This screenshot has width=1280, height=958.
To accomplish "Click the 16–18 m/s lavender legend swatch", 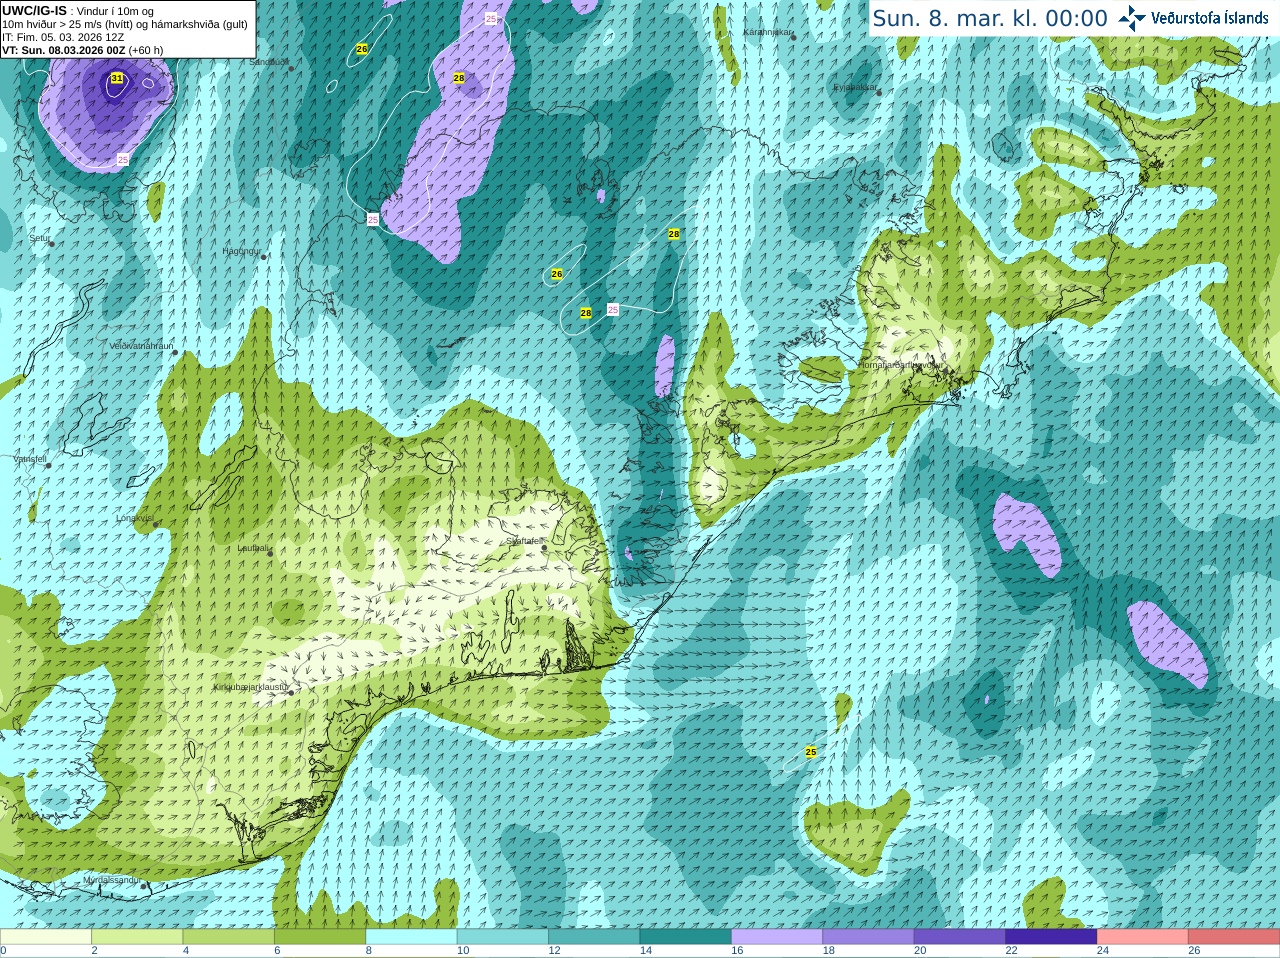I will coord(777,937).
